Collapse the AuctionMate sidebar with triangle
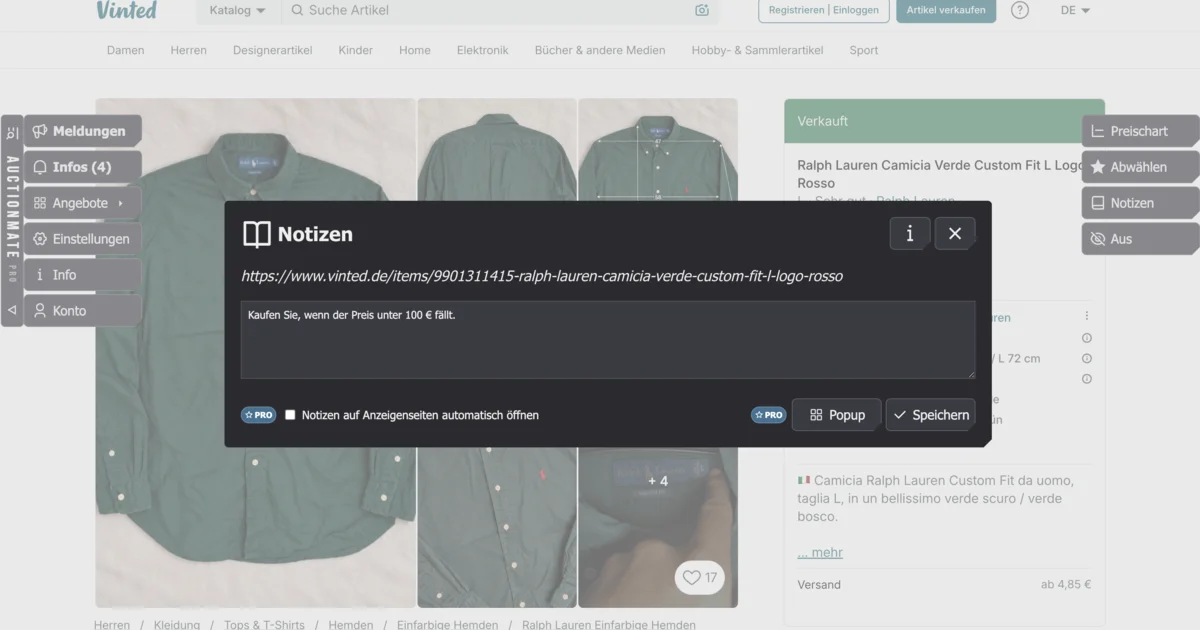This screenshot has height=630, width=1200. 12,310
